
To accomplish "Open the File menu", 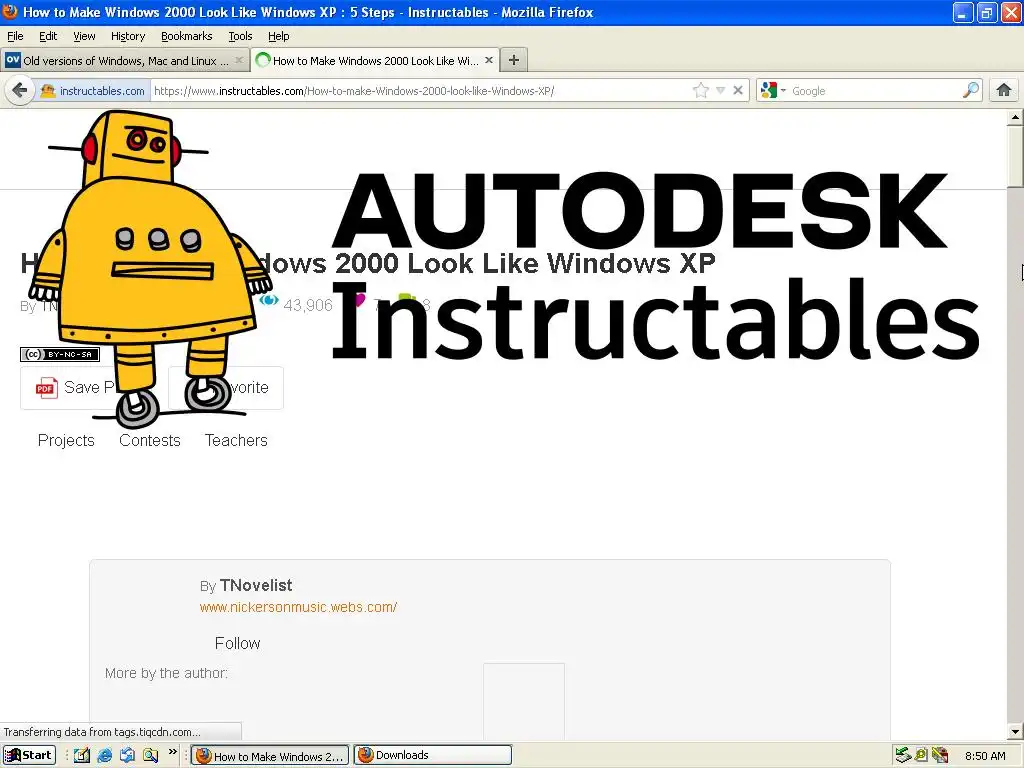I will click(15, 36).
